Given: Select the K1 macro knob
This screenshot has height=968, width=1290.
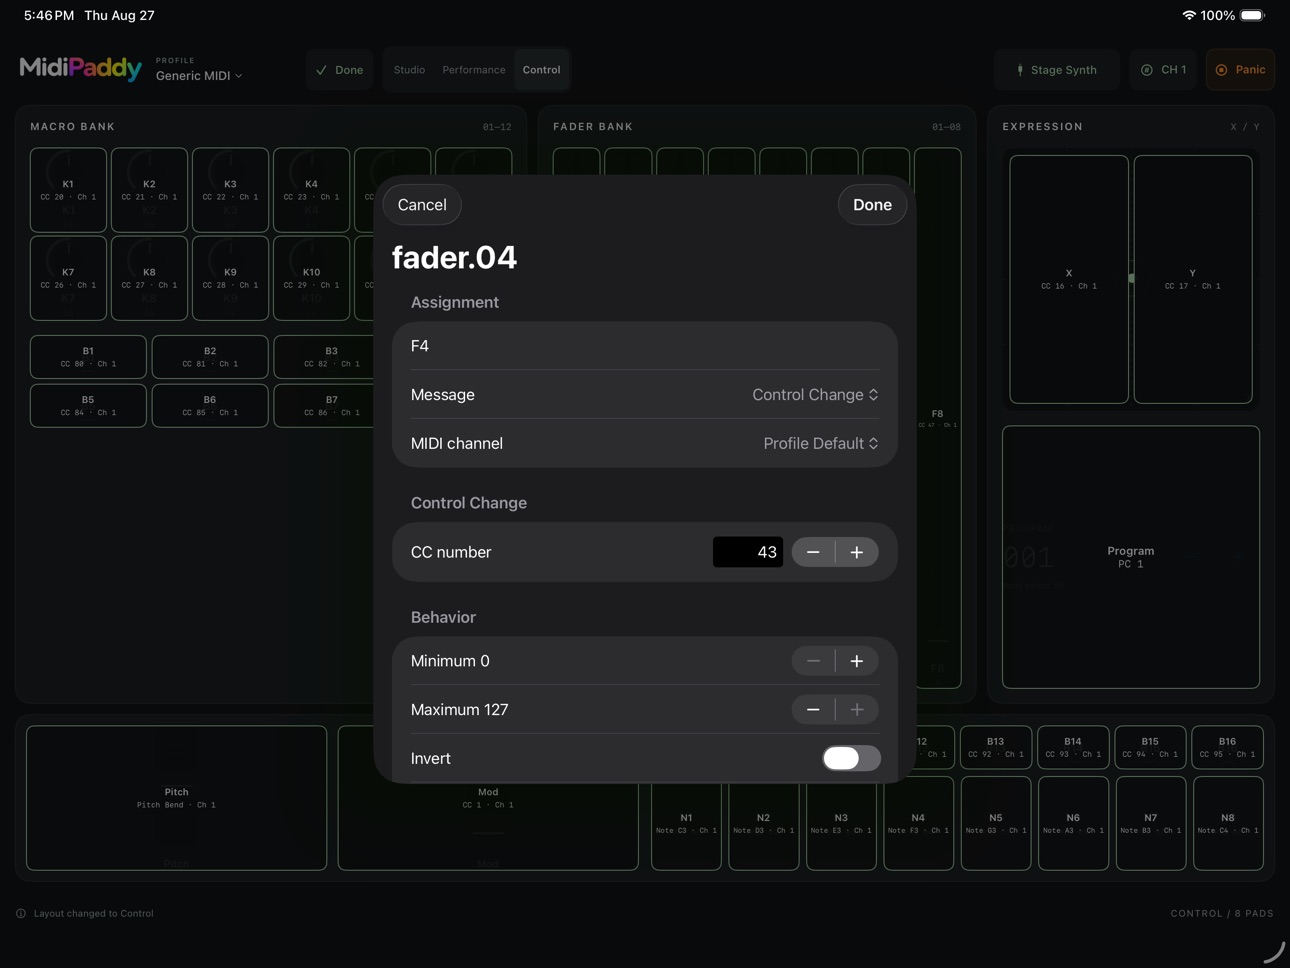Looking at the screenshot, I should pos(68,190).
